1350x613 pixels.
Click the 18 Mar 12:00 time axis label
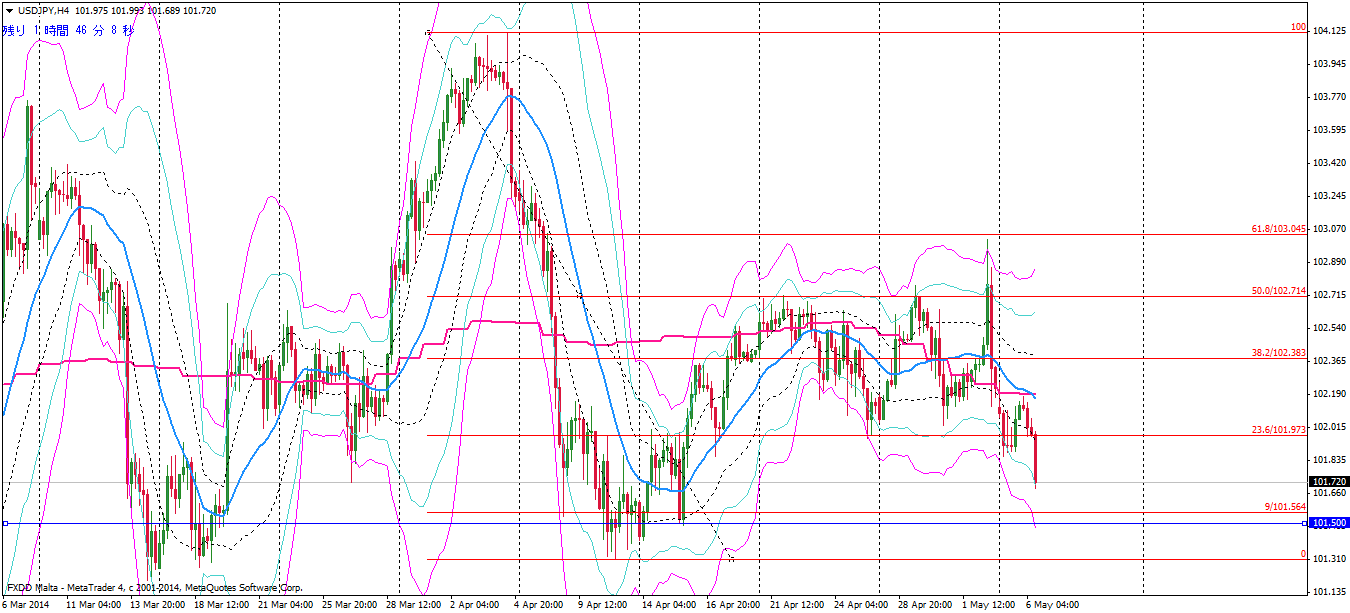point(223,605)
